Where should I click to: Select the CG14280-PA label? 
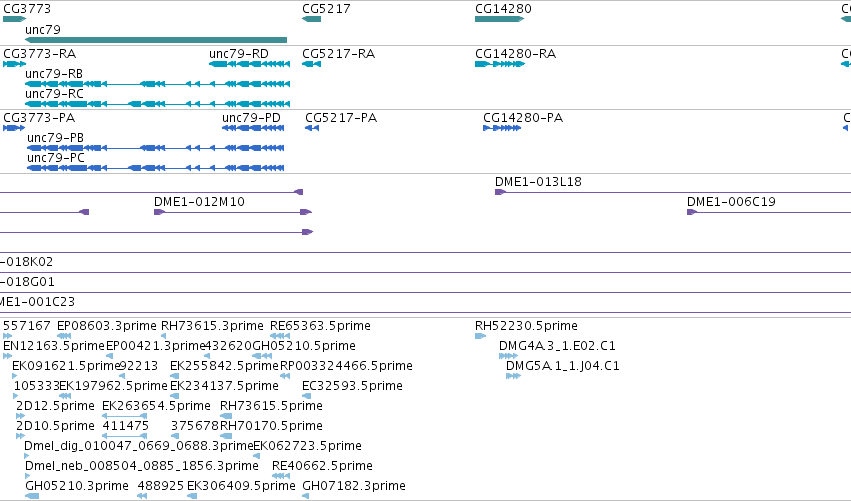[x=523, y=118]
